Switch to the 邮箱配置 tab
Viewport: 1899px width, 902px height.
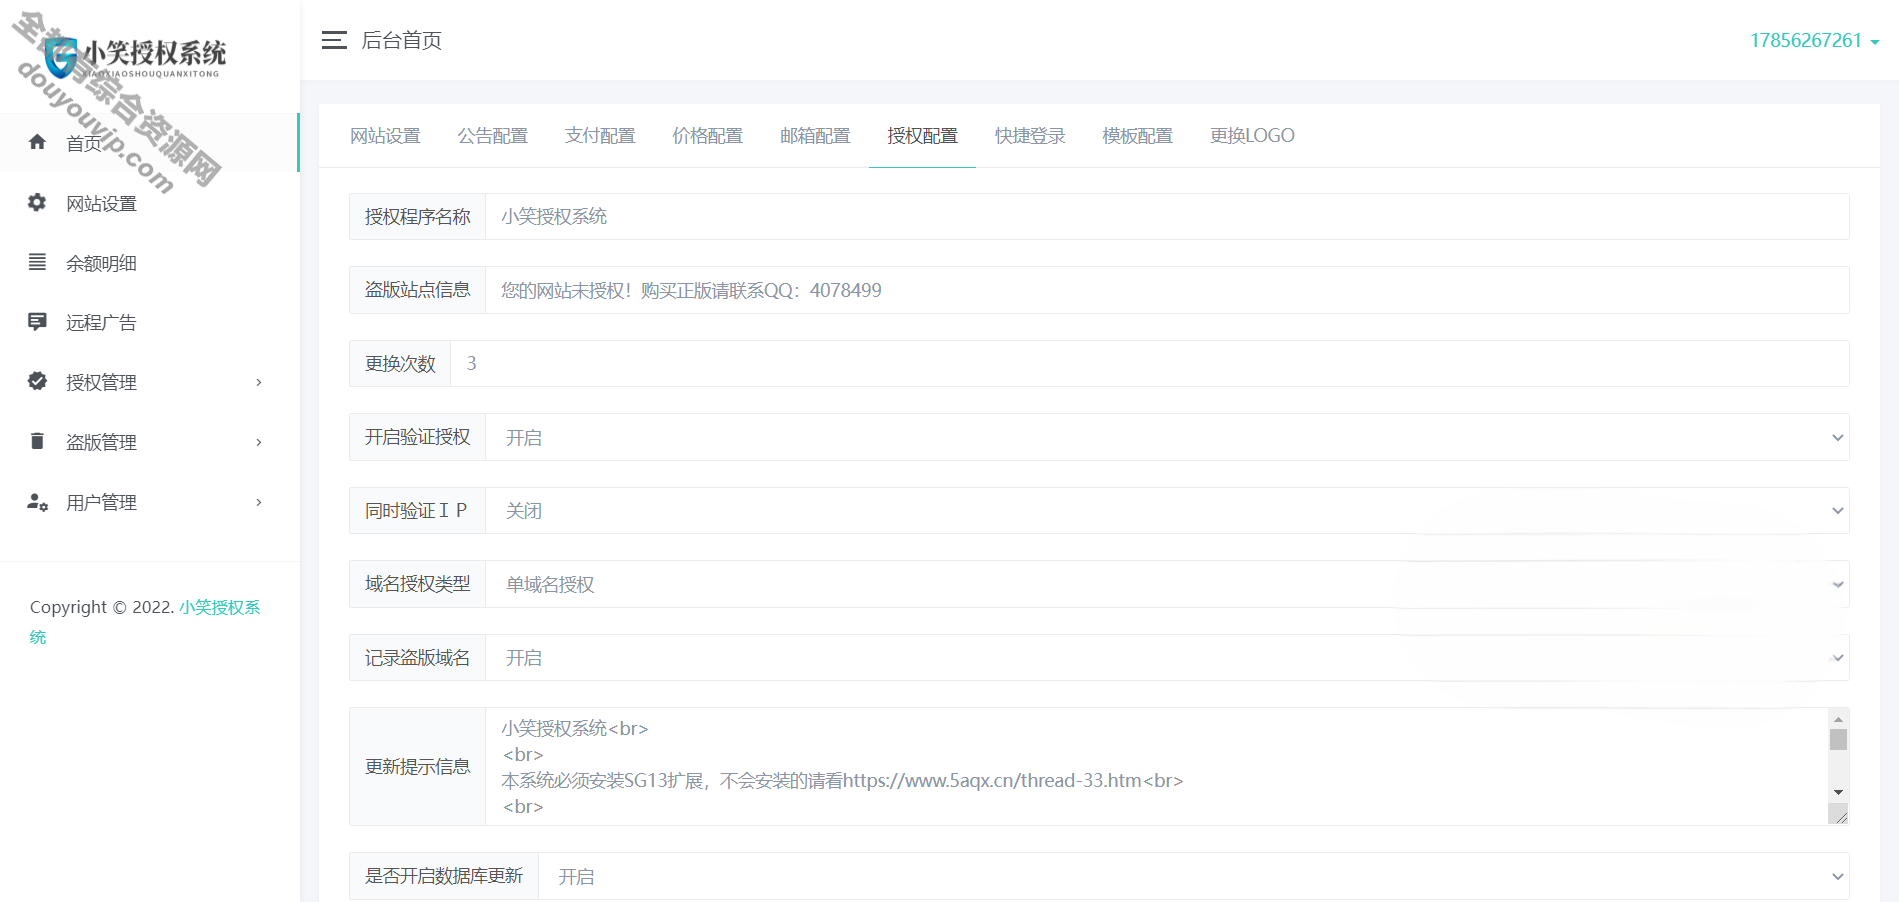[x=815, y=136]
